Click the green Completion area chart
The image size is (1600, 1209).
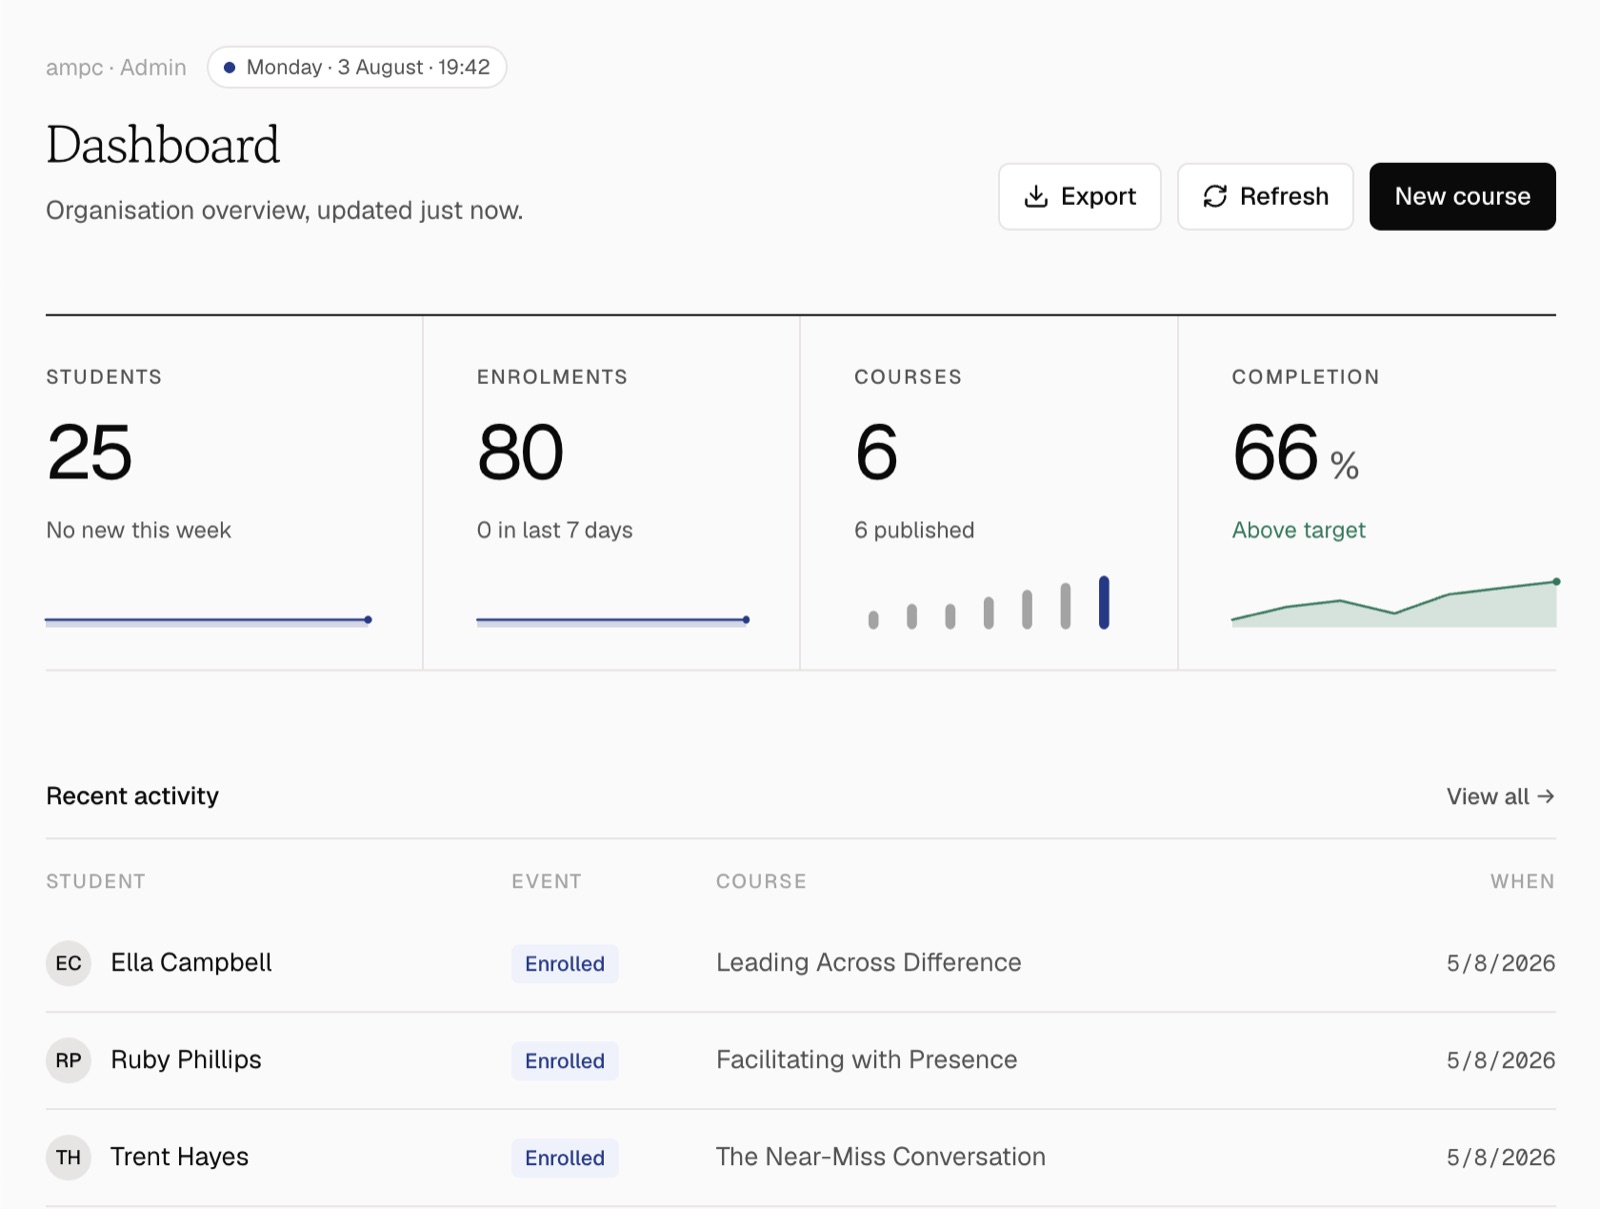pyautogui.click(x=1394, y=603)
